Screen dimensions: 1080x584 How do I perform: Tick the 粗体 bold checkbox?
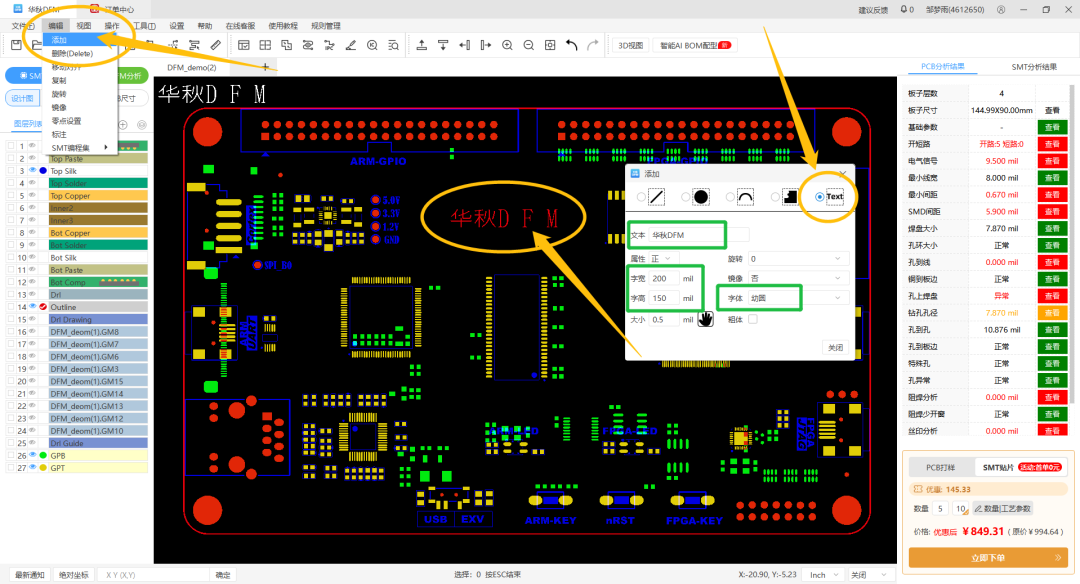753,320
